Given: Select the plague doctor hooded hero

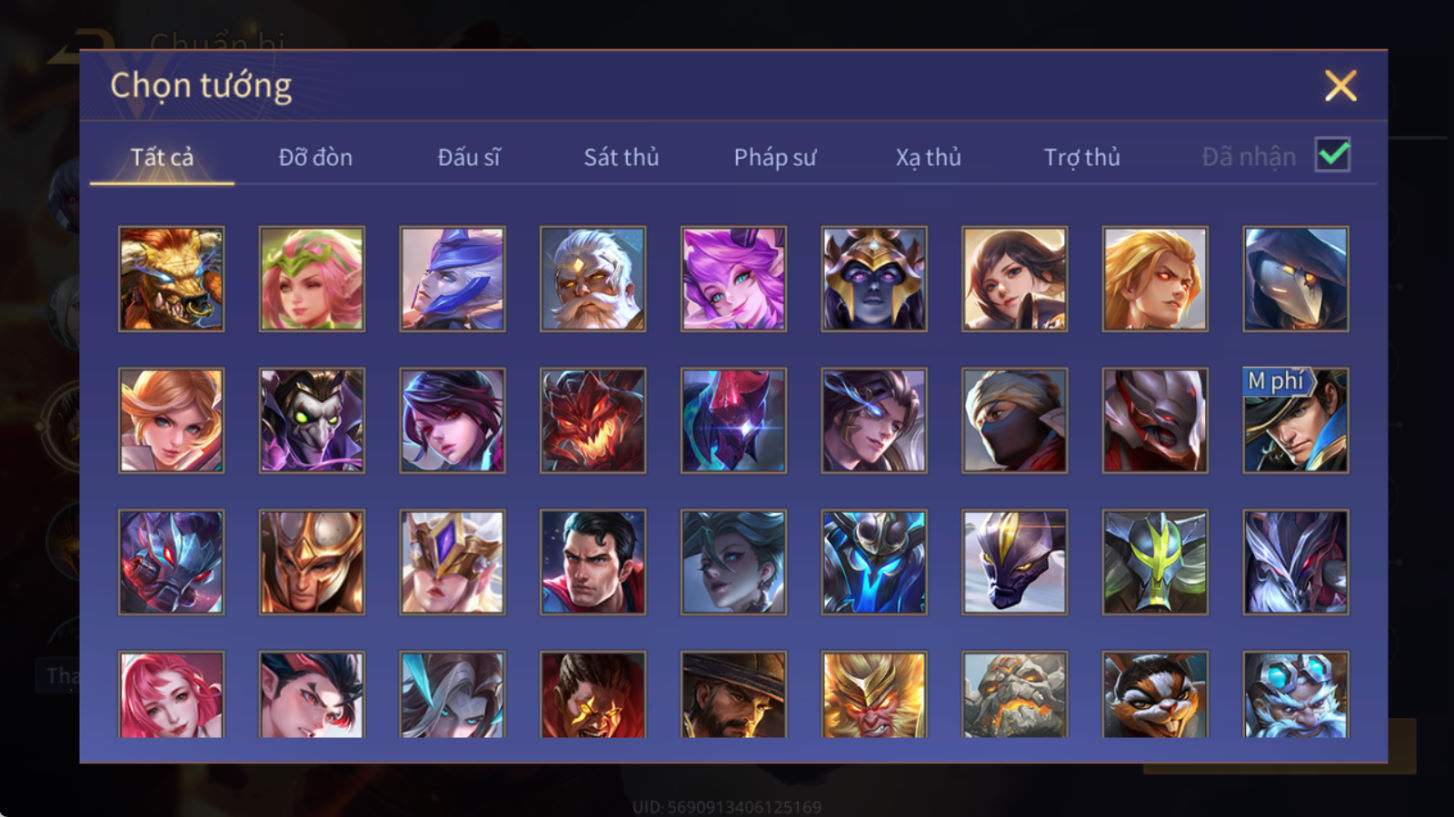Looking at the screenshot, I should pos(1296,278).
